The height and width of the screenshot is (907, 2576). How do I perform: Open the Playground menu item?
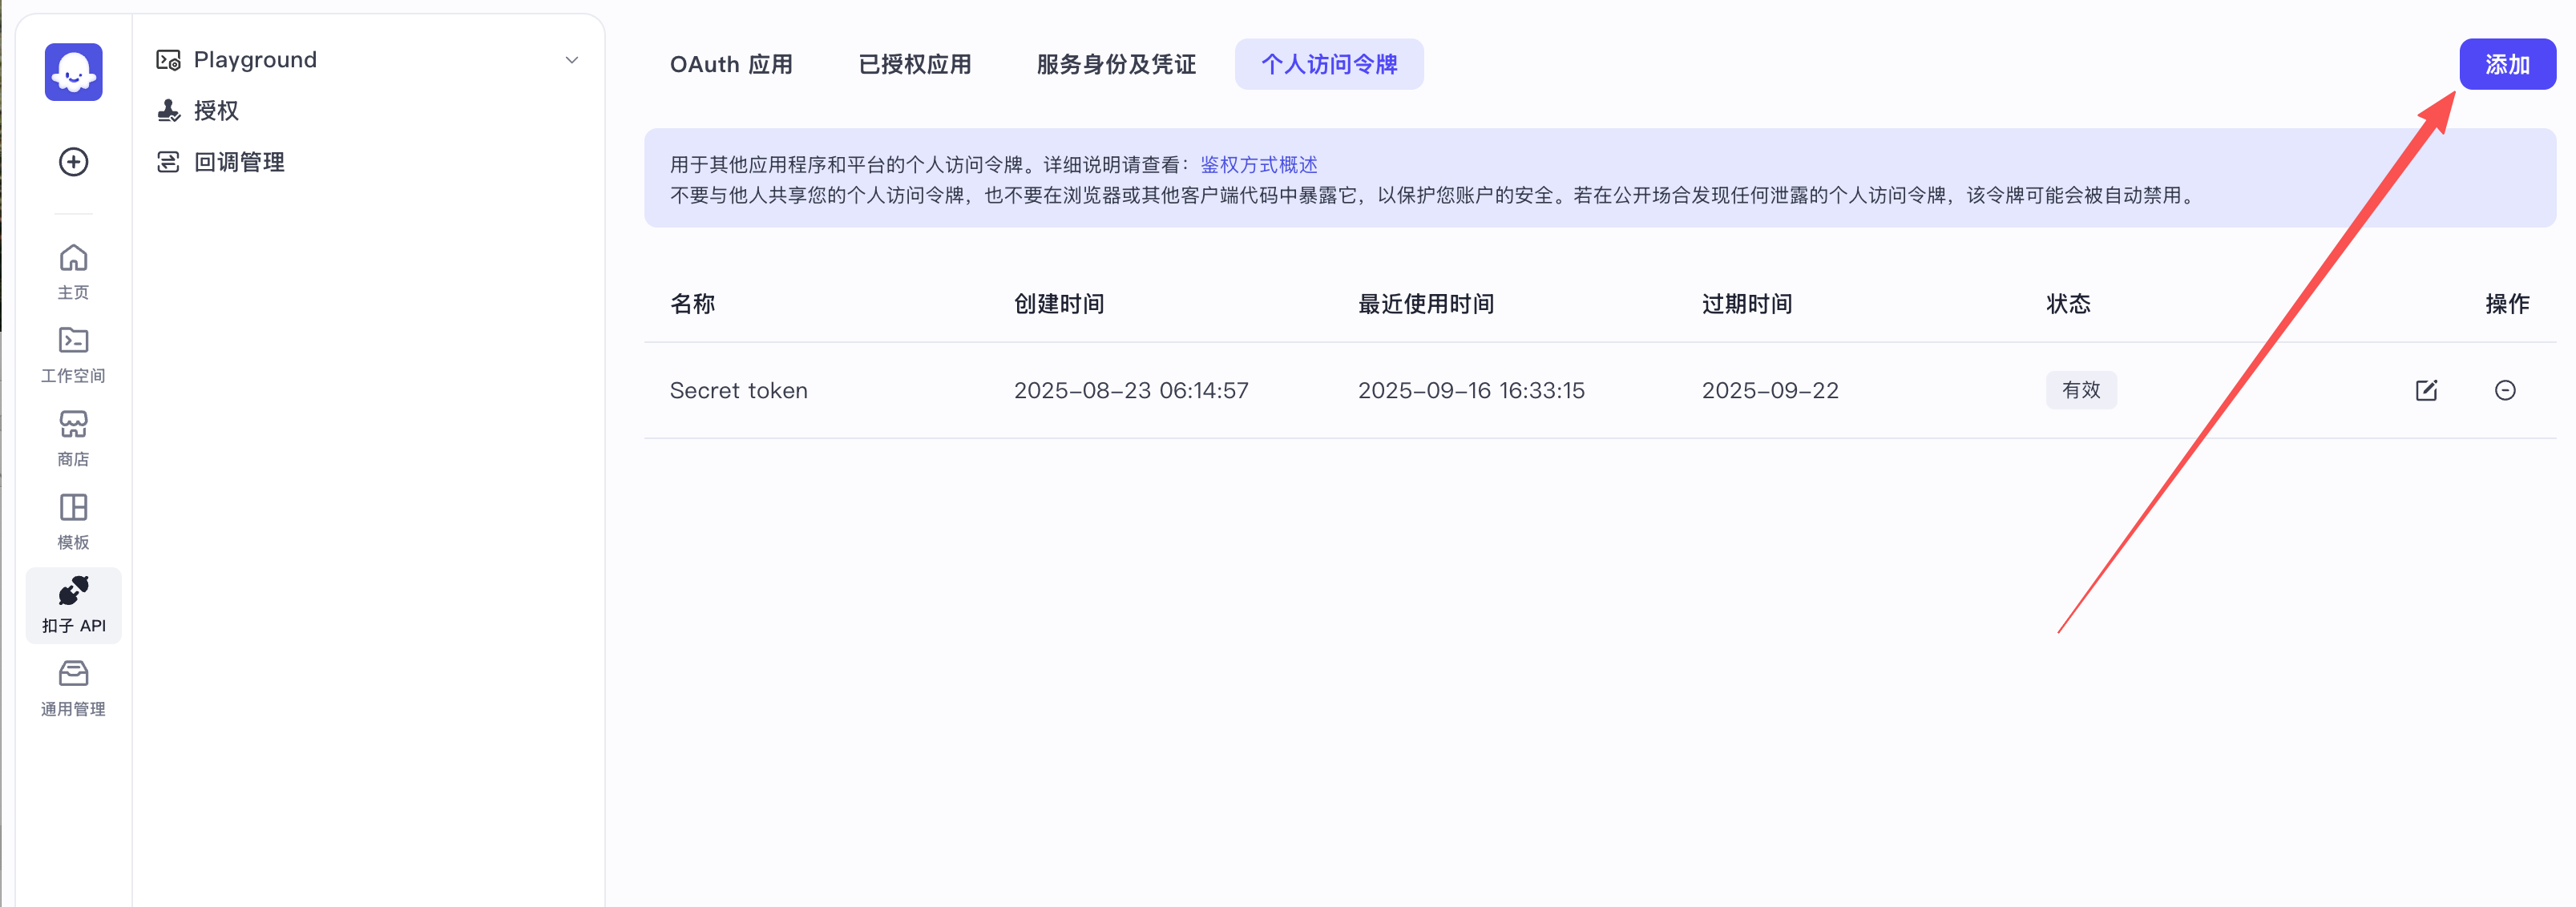coord(255,60)
